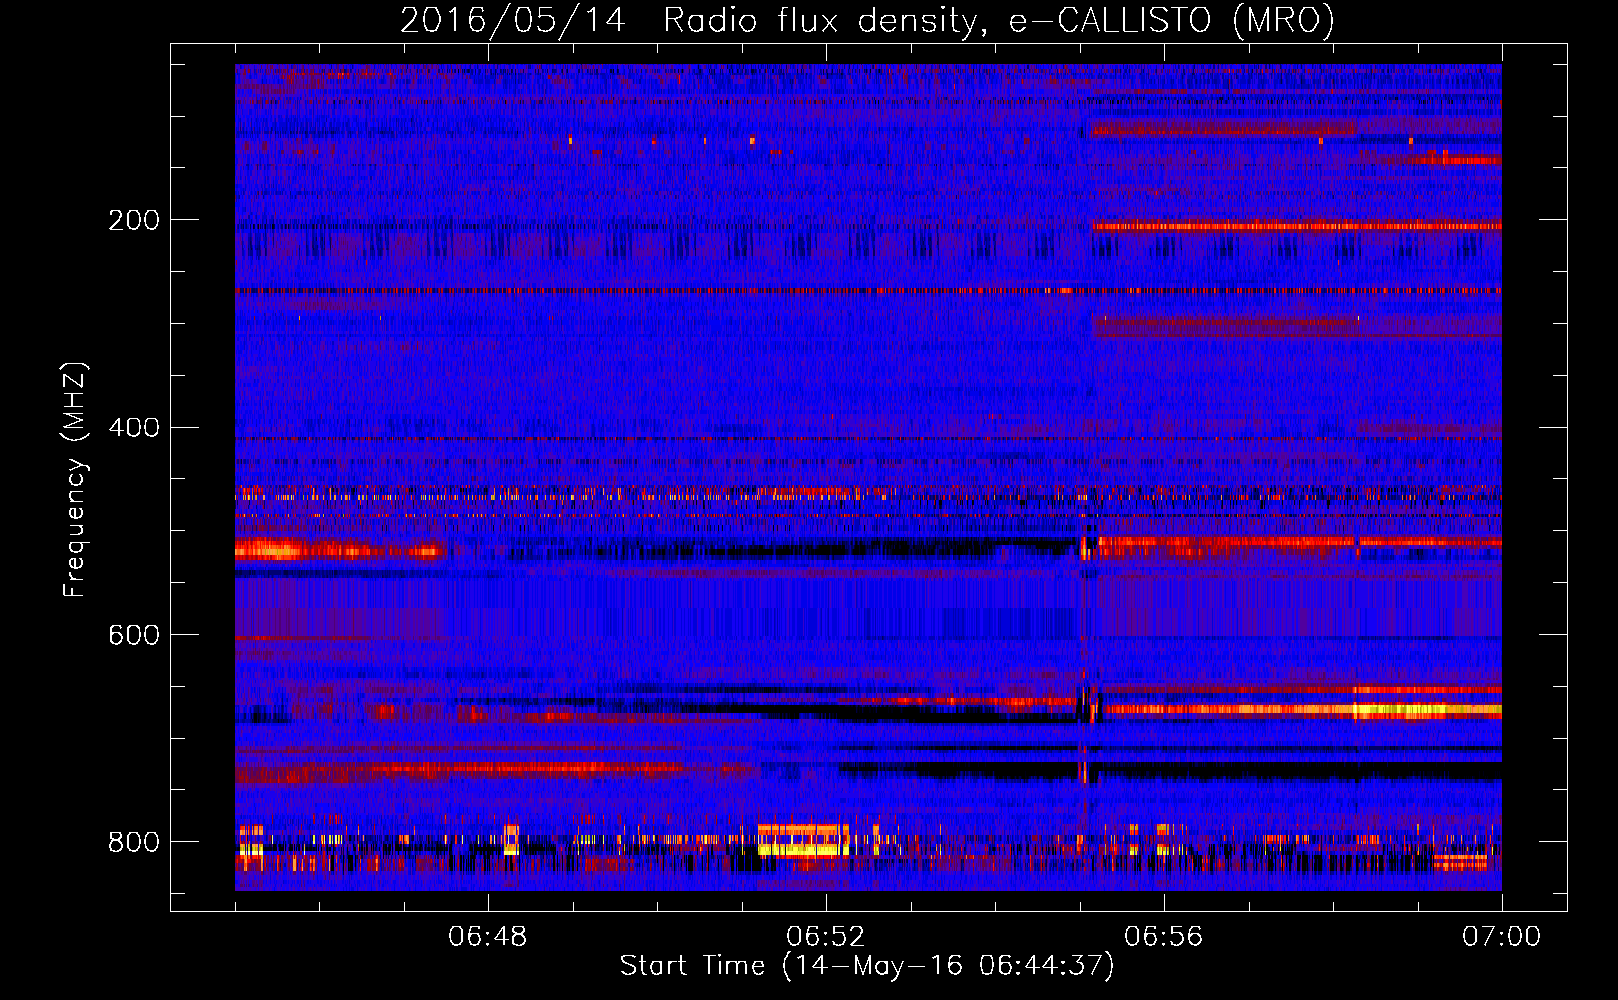Click the 600 frequency tick label
Screen dimensions: 1618x1000
(x=134, y=636)
